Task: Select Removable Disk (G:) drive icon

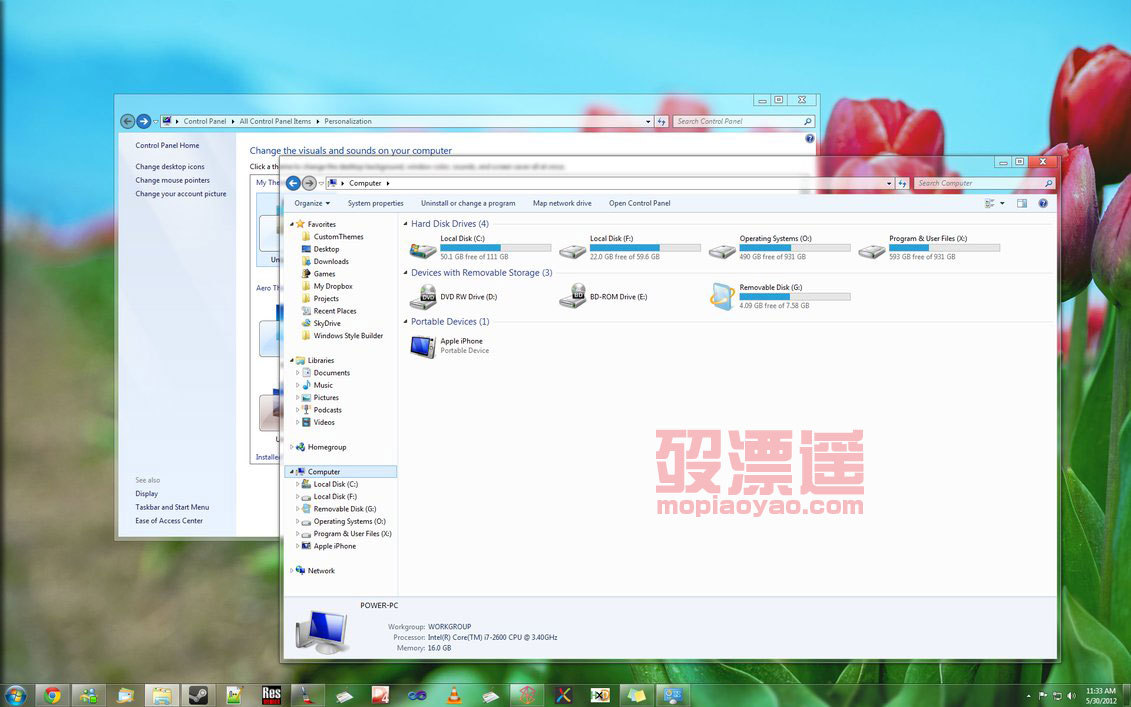Action: point(722,297)
